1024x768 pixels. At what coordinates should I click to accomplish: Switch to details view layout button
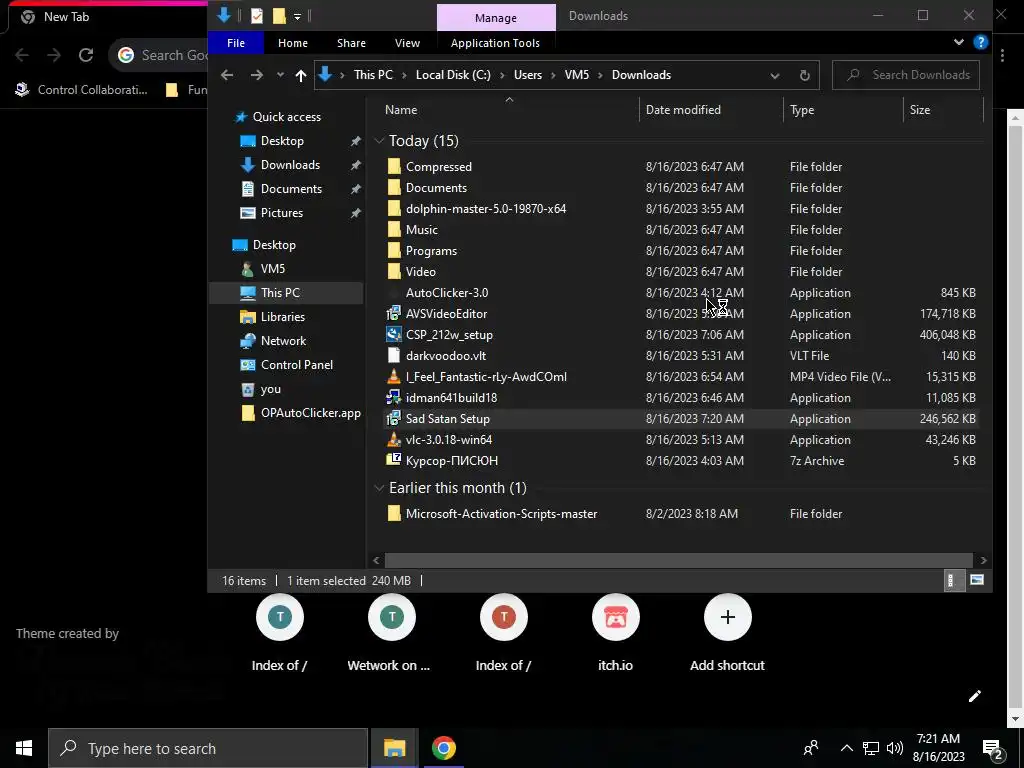pyautogui.click(x=954, y=580)
